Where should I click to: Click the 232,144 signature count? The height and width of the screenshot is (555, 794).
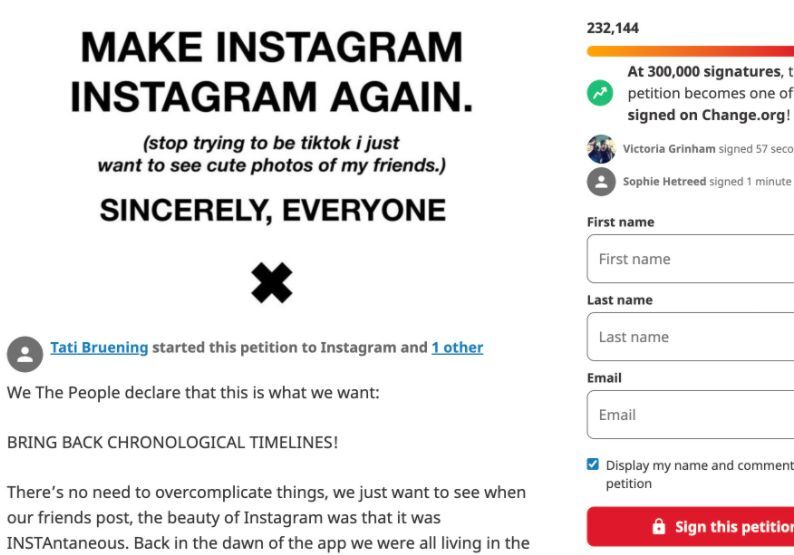[612, 29]
